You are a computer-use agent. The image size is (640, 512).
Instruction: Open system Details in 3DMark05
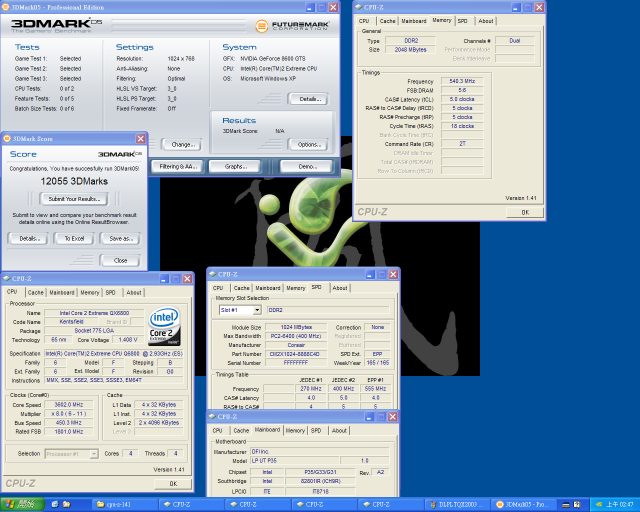point(309,99)
